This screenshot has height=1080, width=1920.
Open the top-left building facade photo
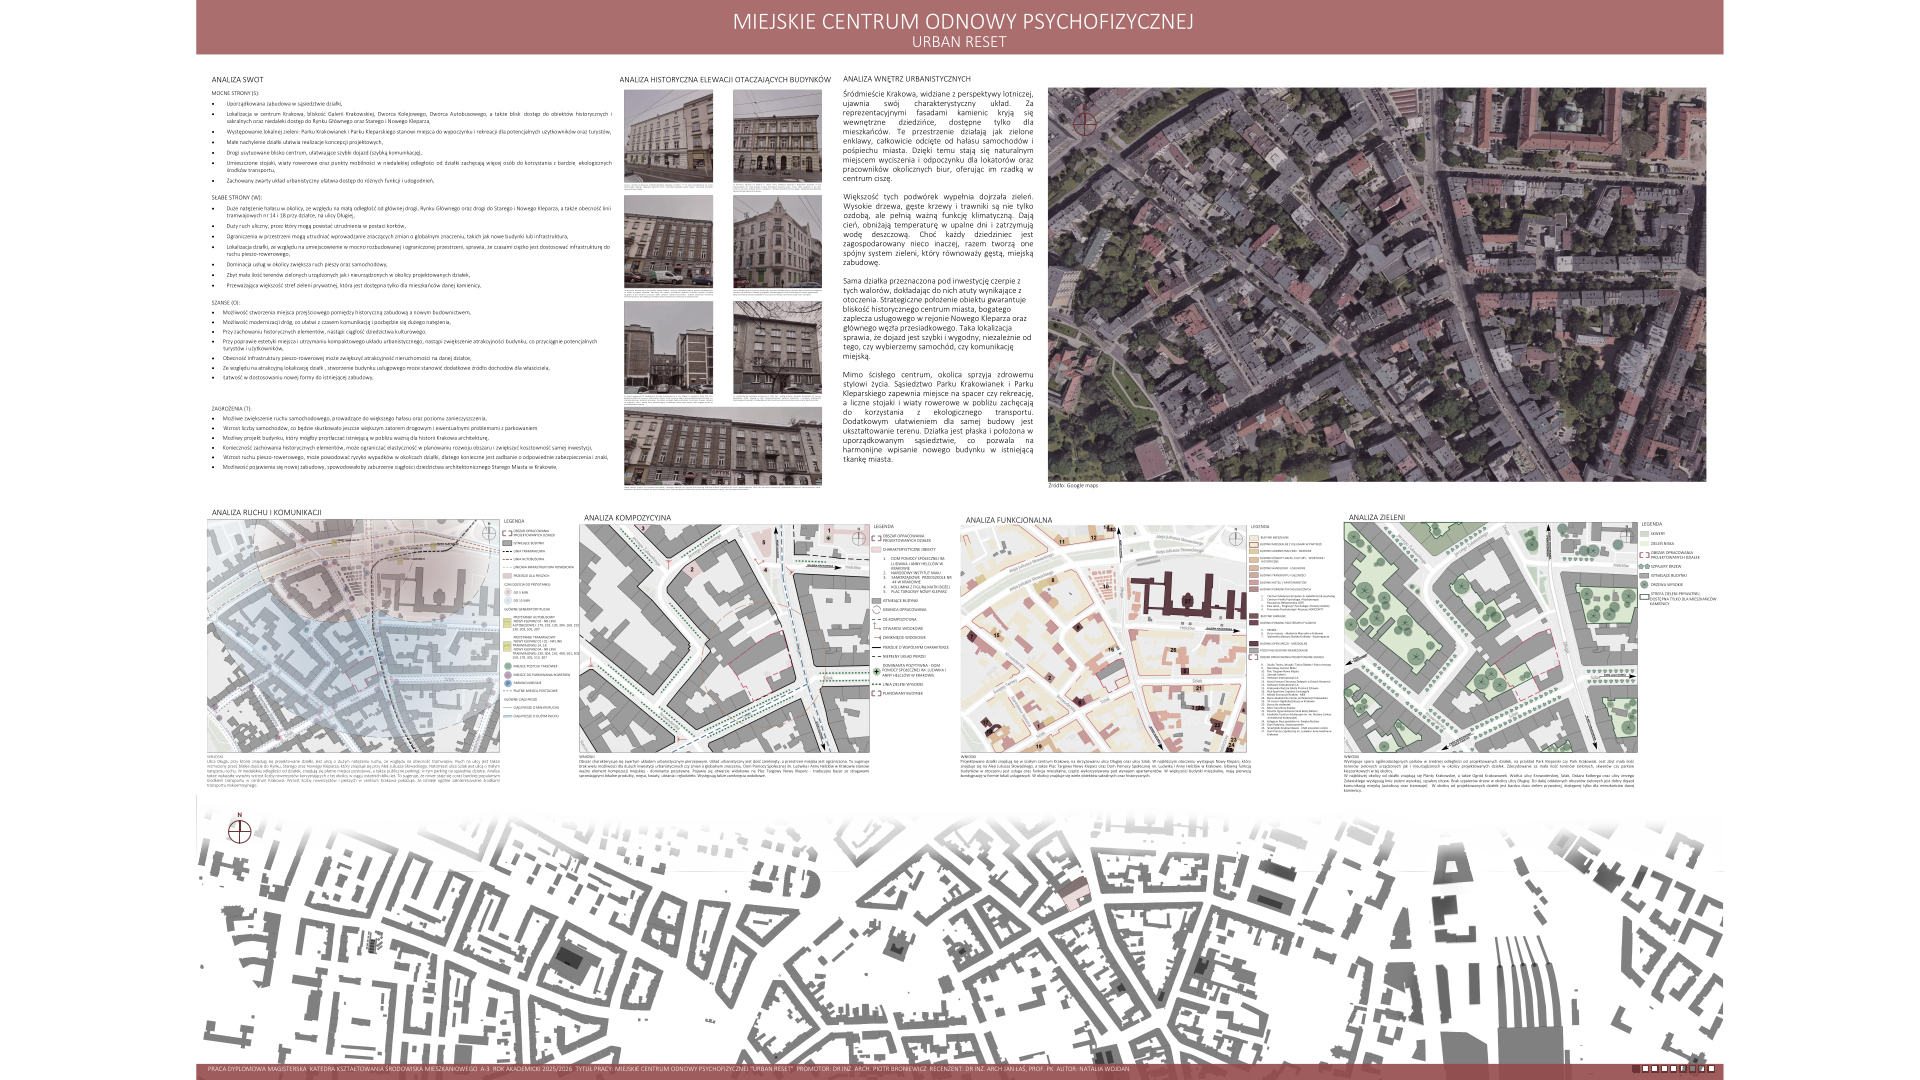coord(668,136)
